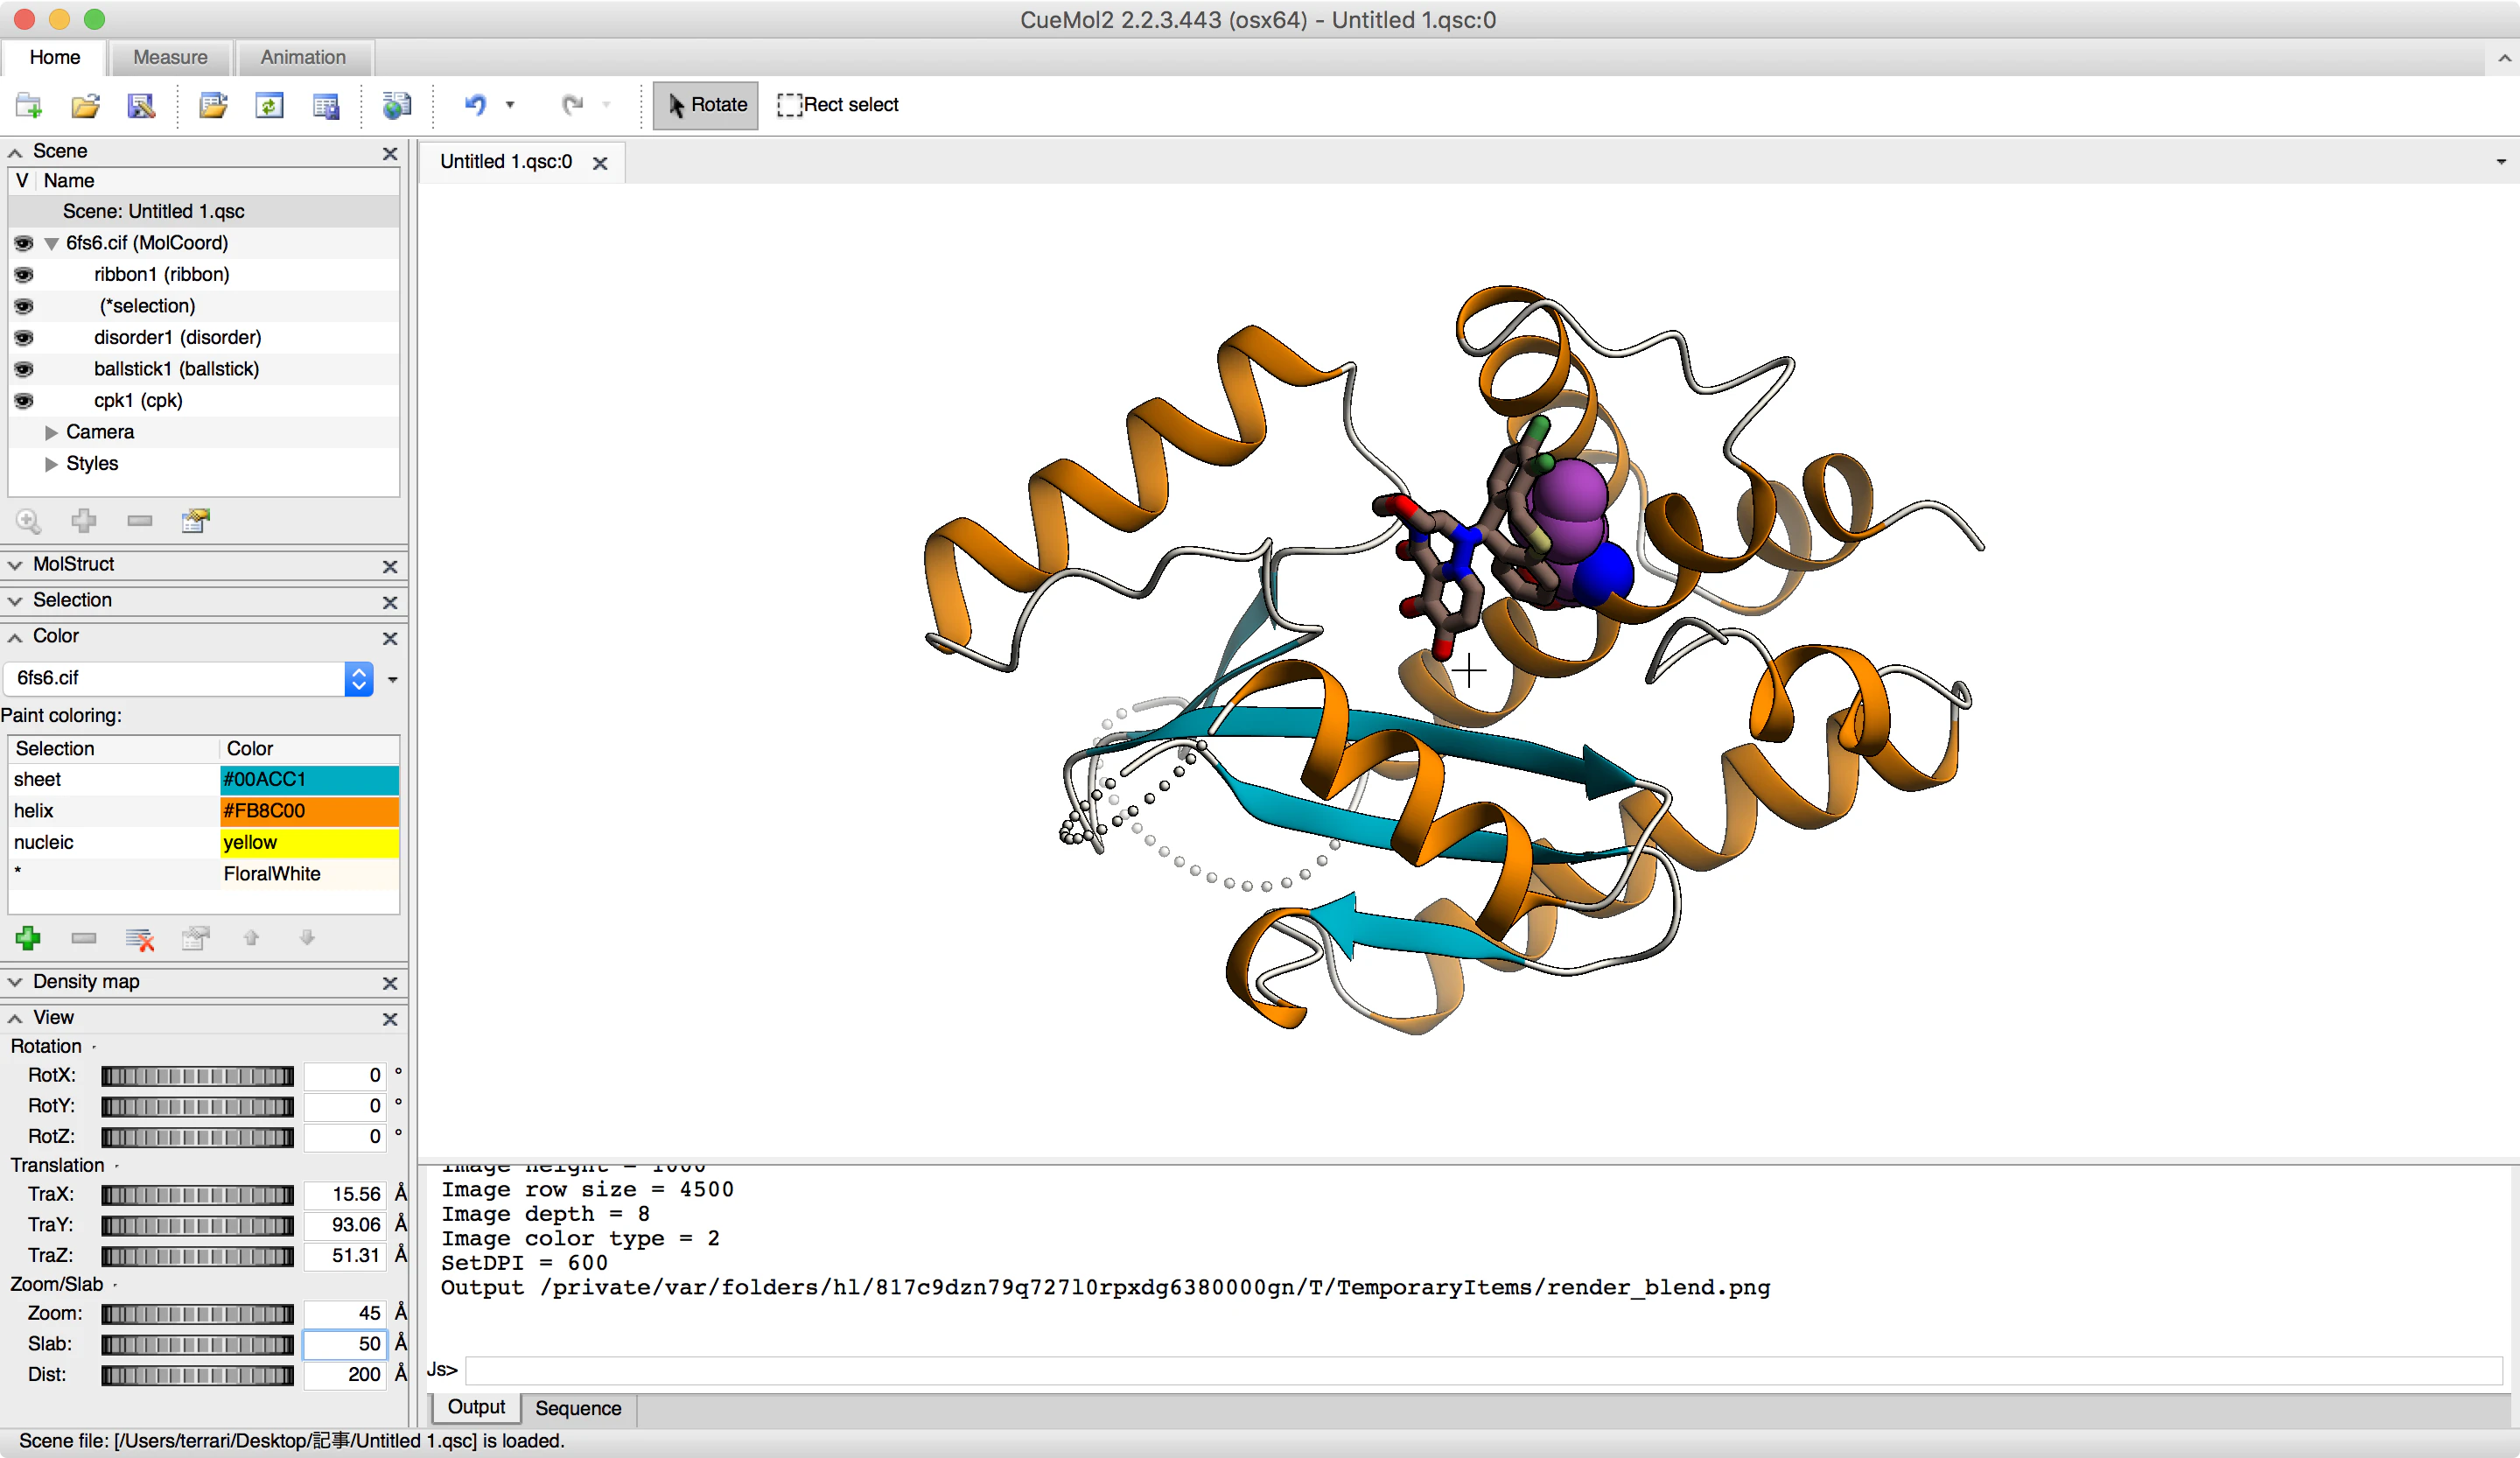This screenshot has width=2520, height=1458.
Task: Switch to the Measure tab
Action: [171, 57]
